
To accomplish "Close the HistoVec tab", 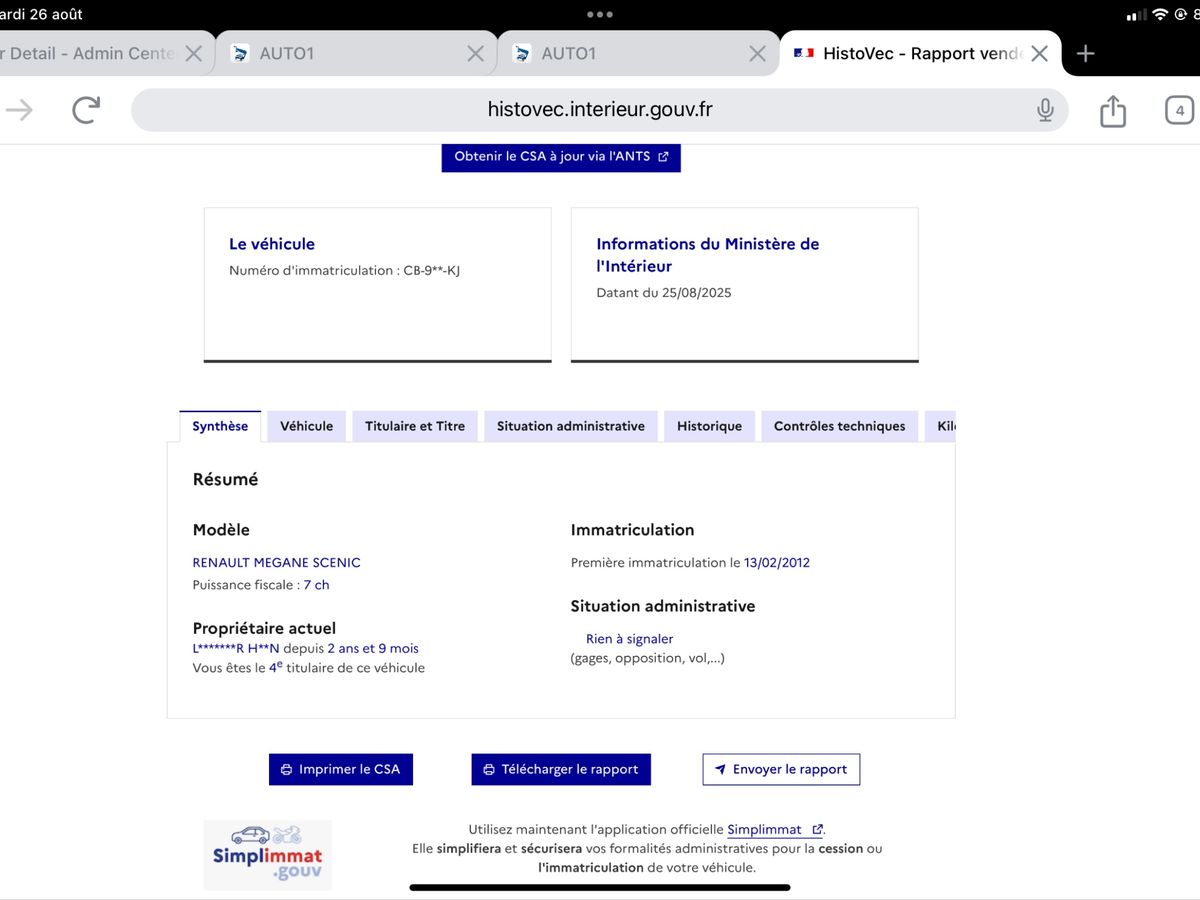I will [1040, 54].
